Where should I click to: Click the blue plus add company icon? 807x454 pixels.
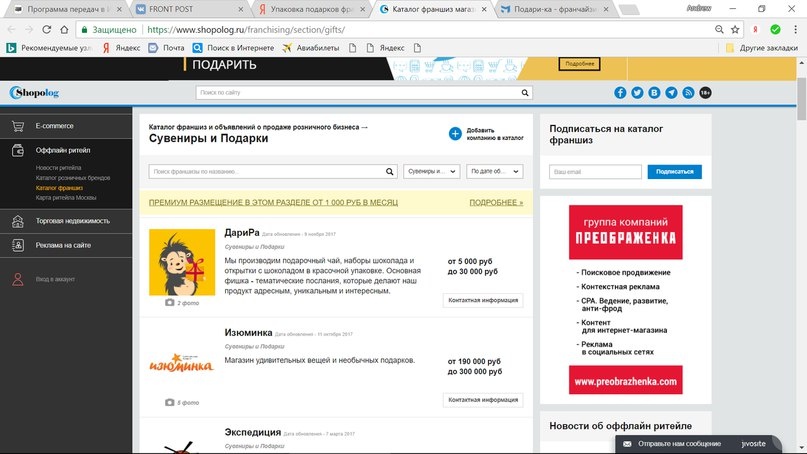click(455, 134)
